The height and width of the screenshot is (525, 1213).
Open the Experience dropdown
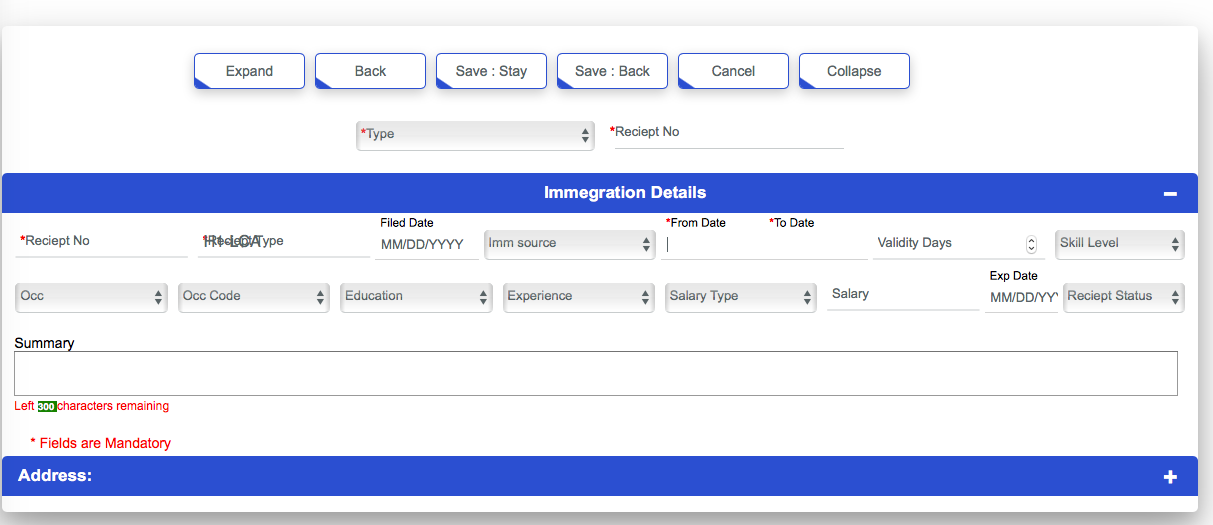point(579,297)
